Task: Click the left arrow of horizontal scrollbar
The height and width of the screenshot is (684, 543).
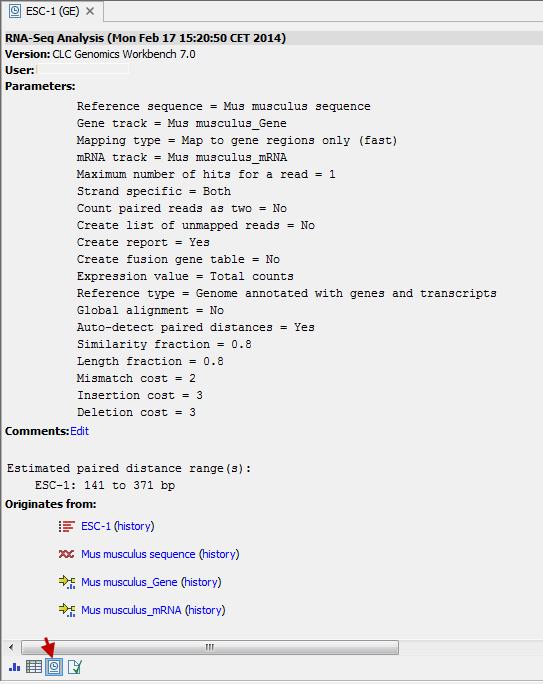Action: pos(11,647)
